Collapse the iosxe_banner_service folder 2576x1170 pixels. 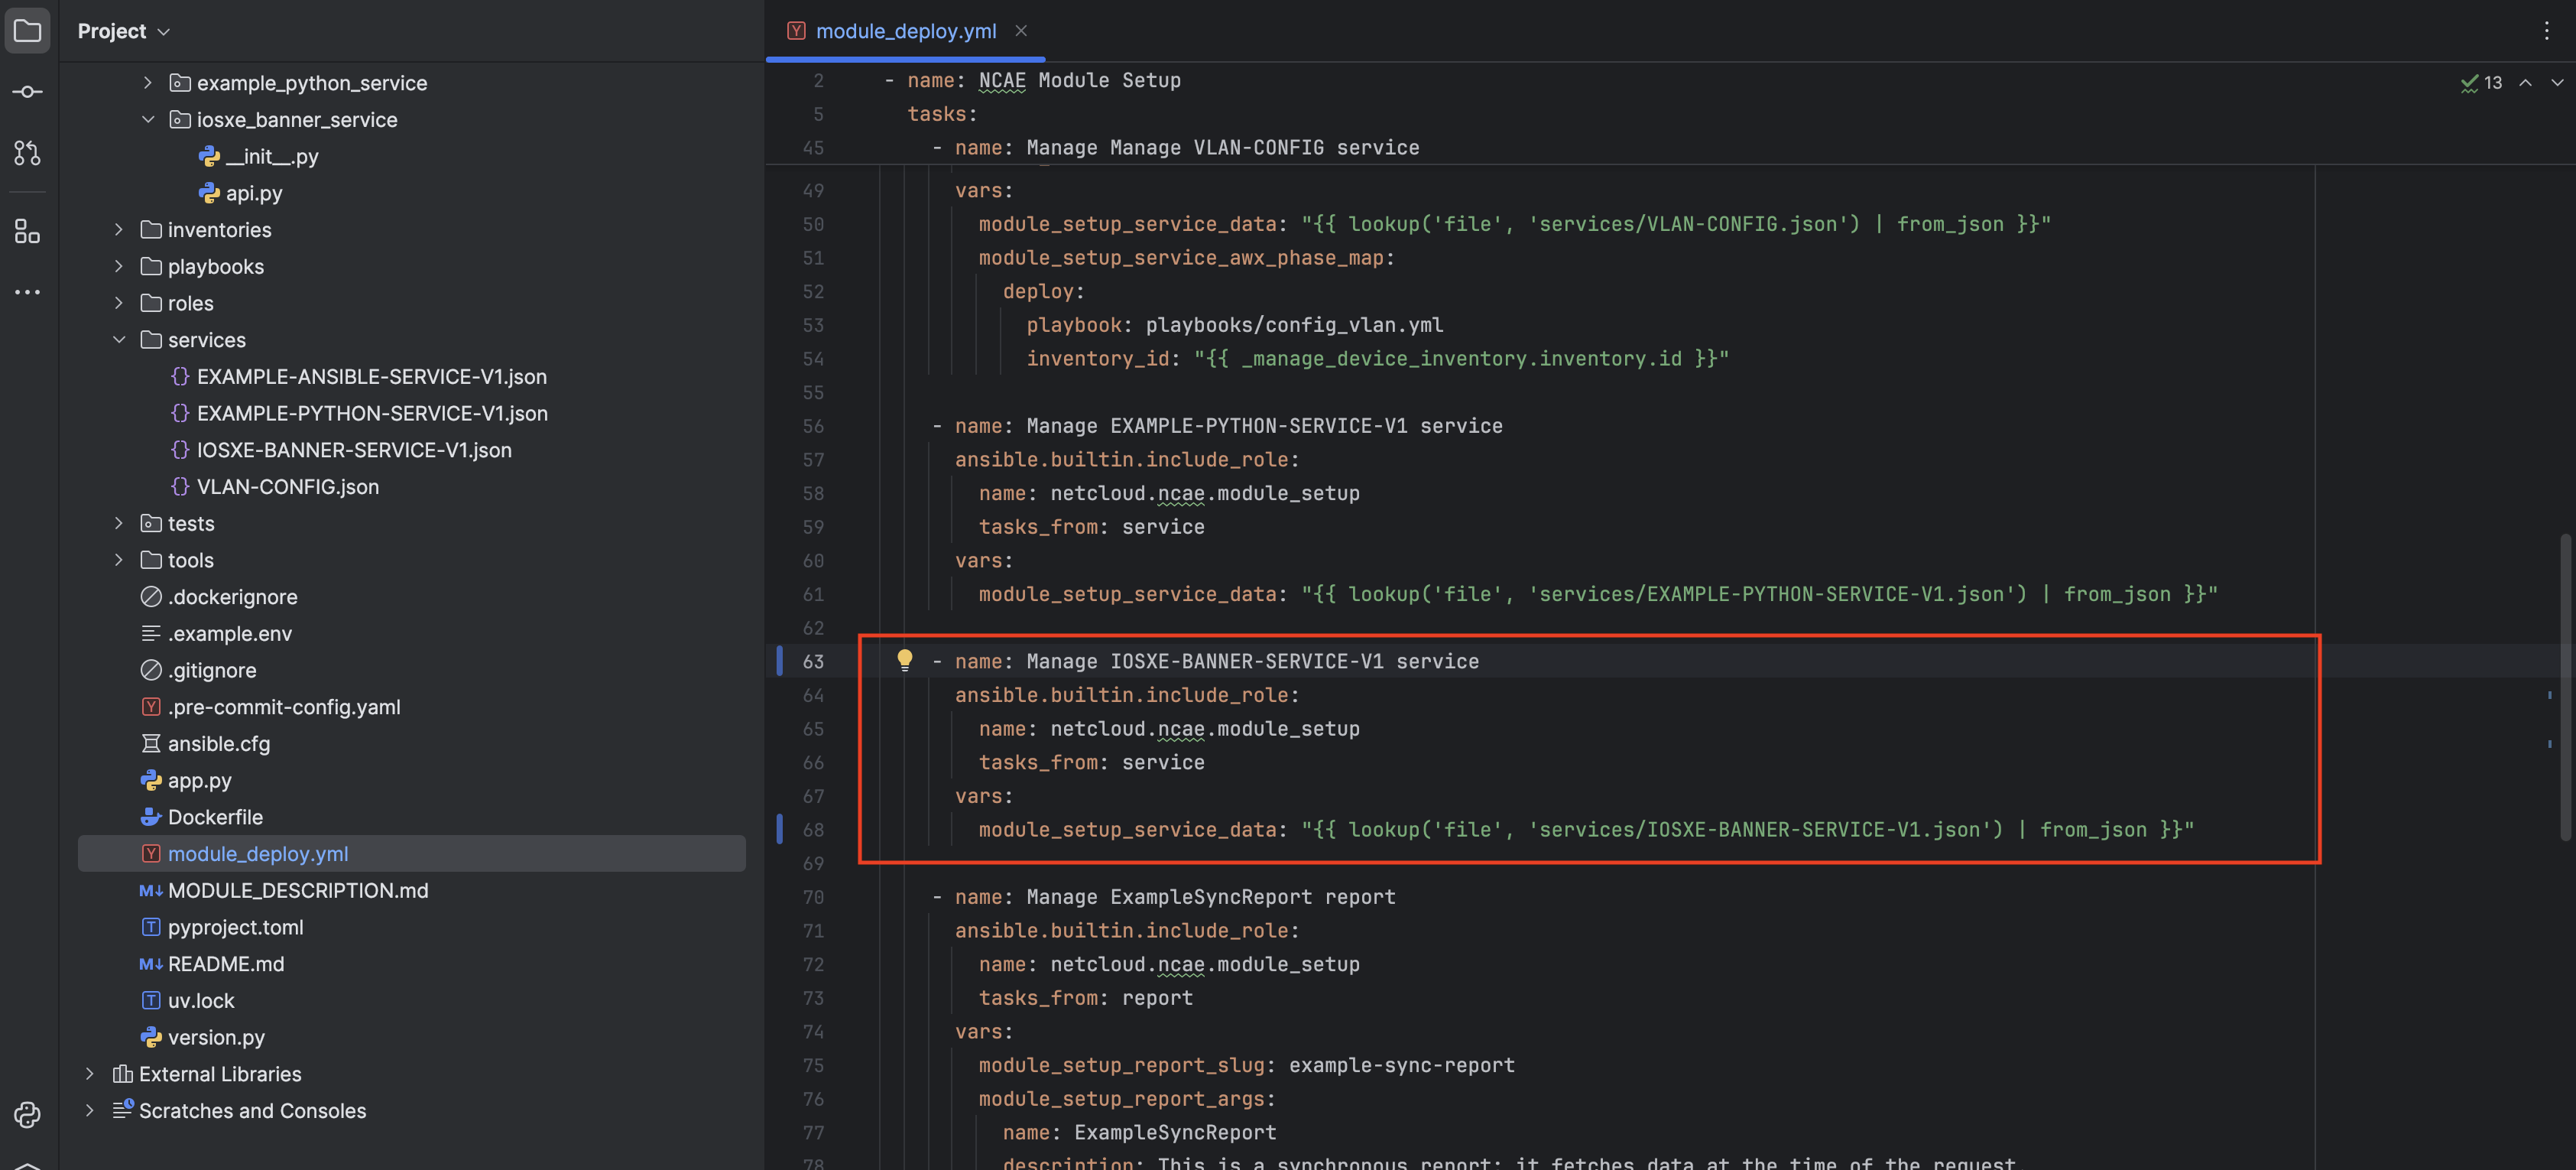tap(148, 120)
